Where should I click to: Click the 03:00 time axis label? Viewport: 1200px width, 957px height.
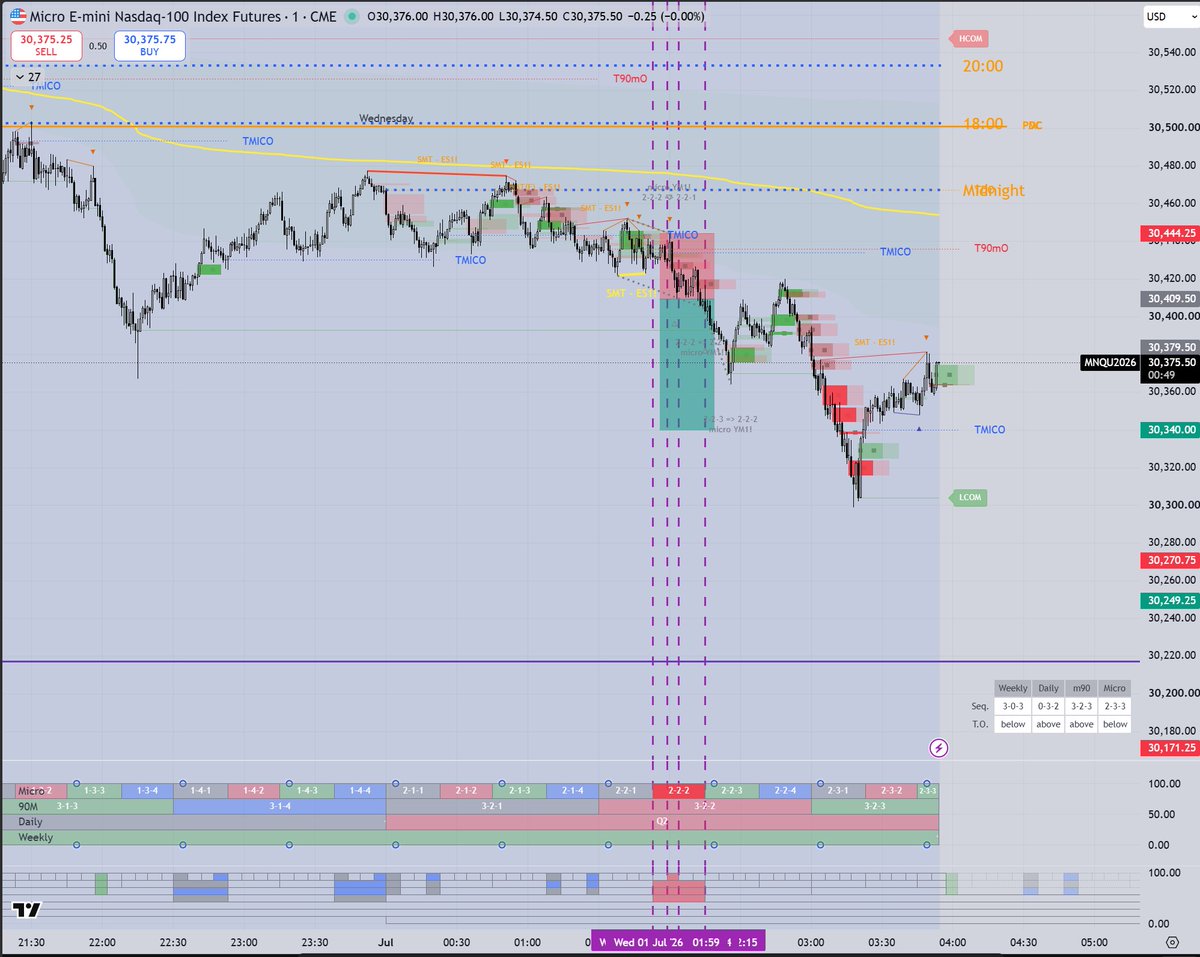(811, 942)
